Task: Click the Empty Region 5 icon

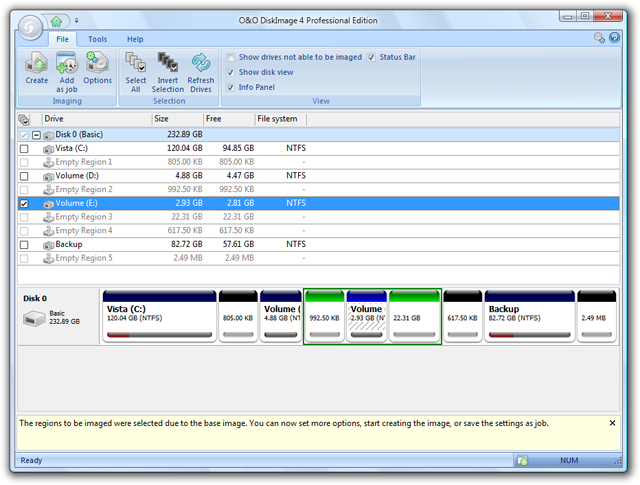Action: [x=49, y=258]
